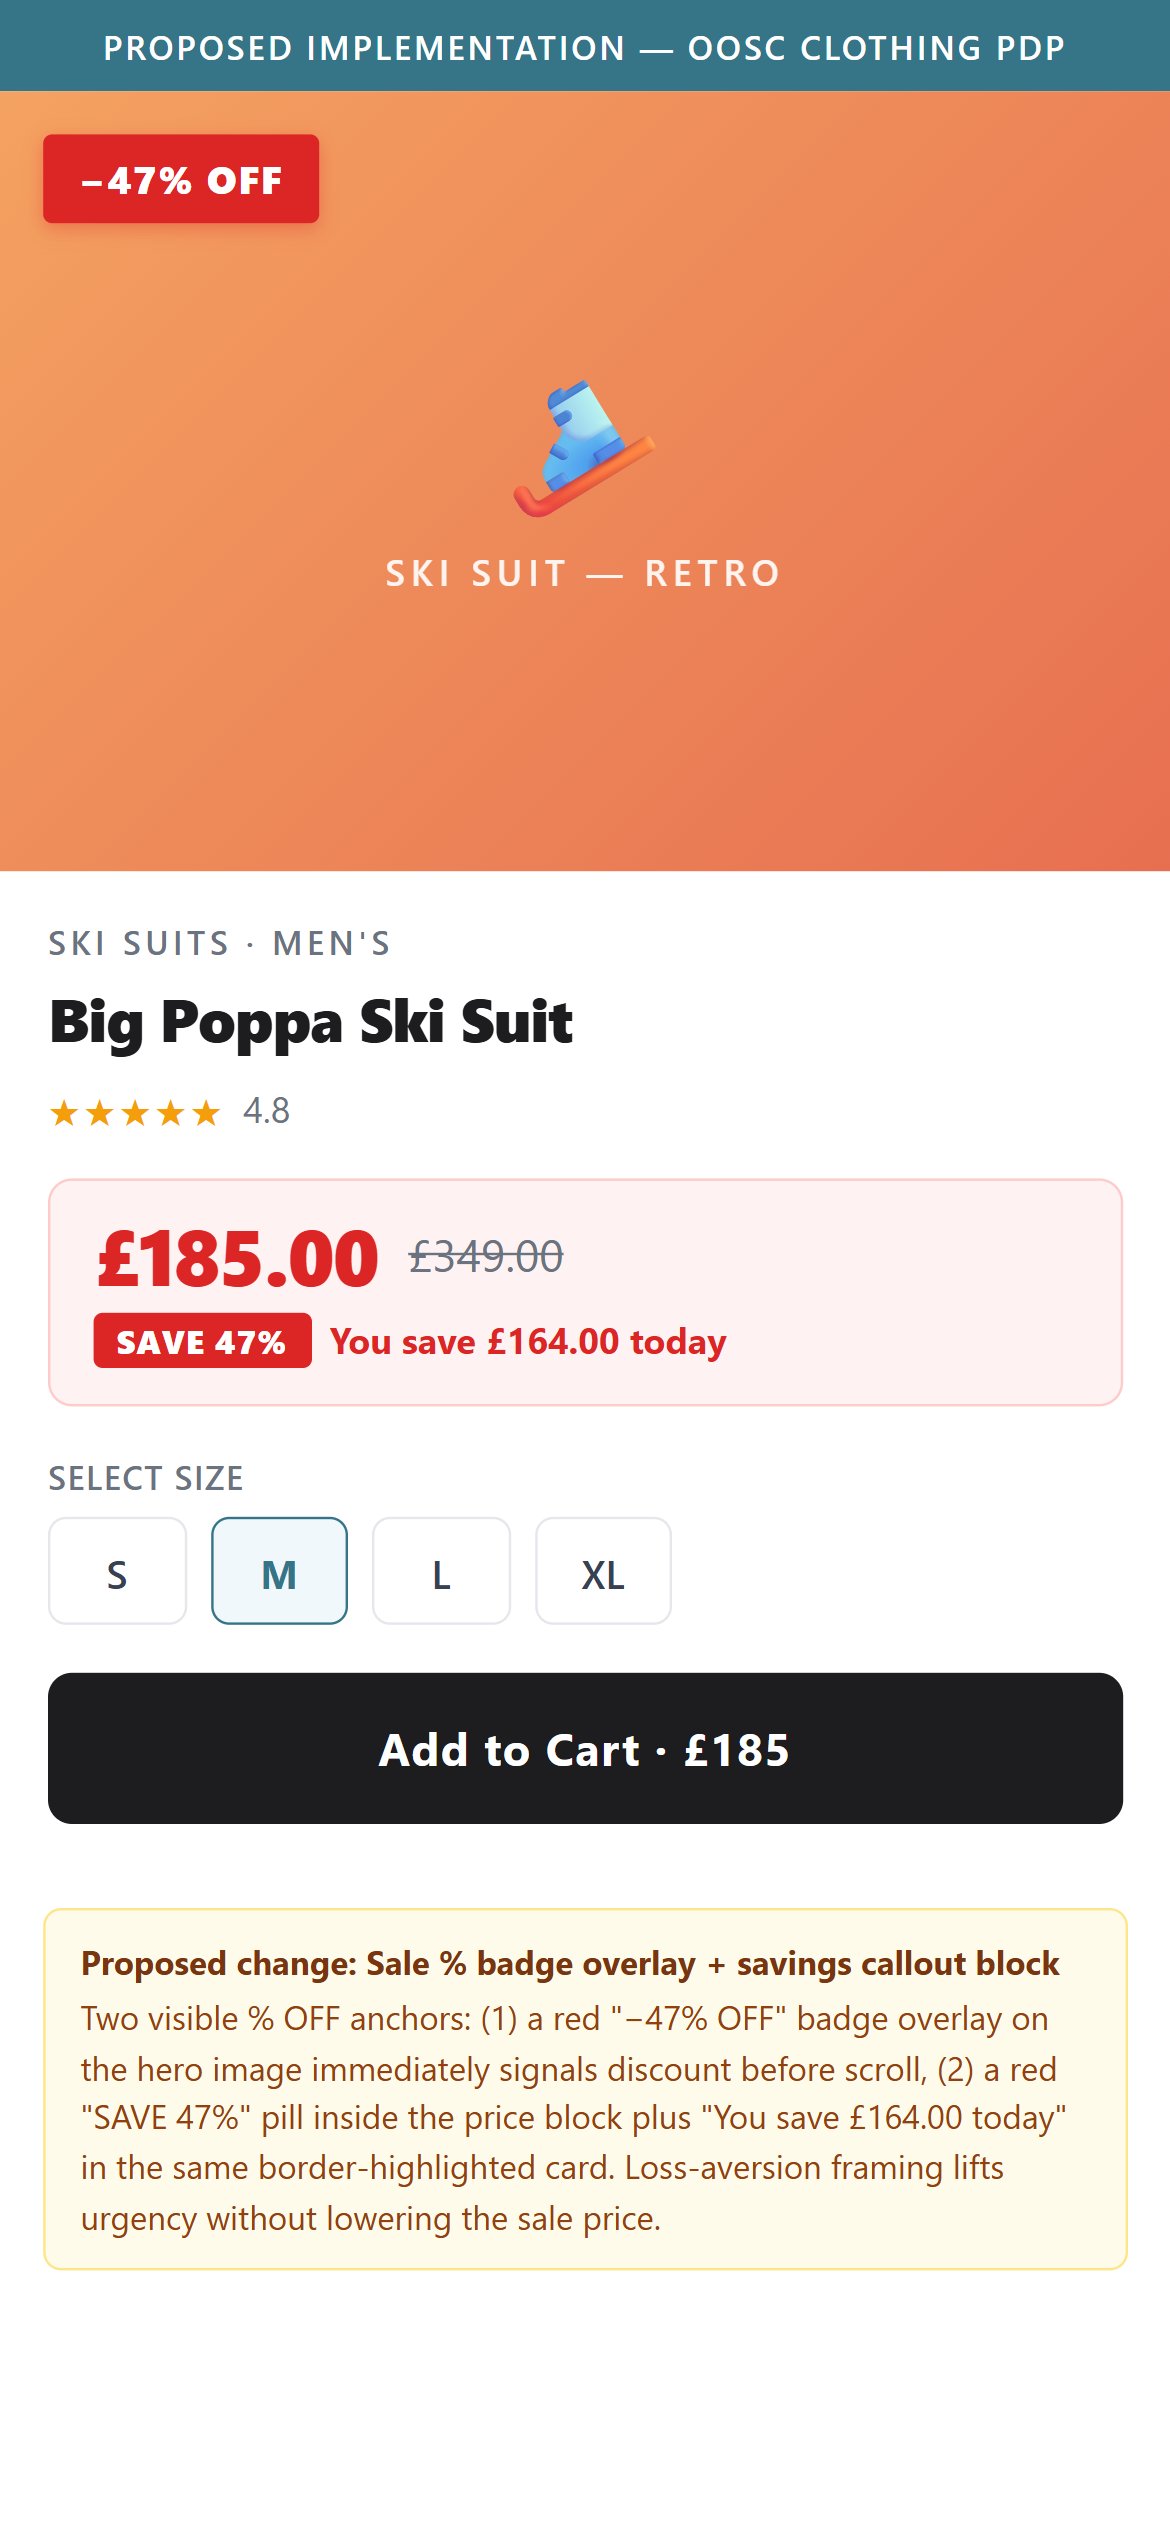Select size L

[x=441, y=1571]
